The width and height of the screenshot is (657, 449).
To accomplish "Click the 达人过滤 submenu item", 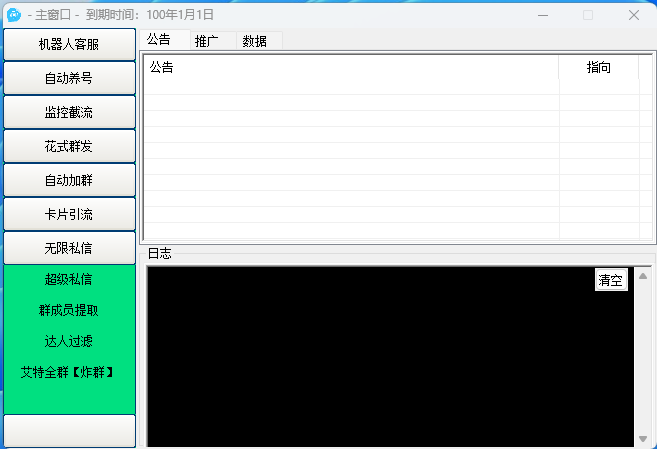I will click(69, 341).
